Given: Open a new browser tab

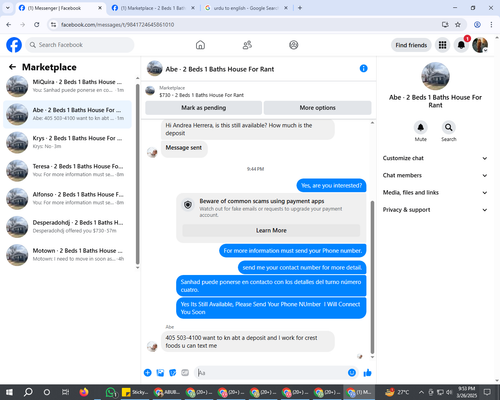Looking at the screenshot, I should [300, 8].
